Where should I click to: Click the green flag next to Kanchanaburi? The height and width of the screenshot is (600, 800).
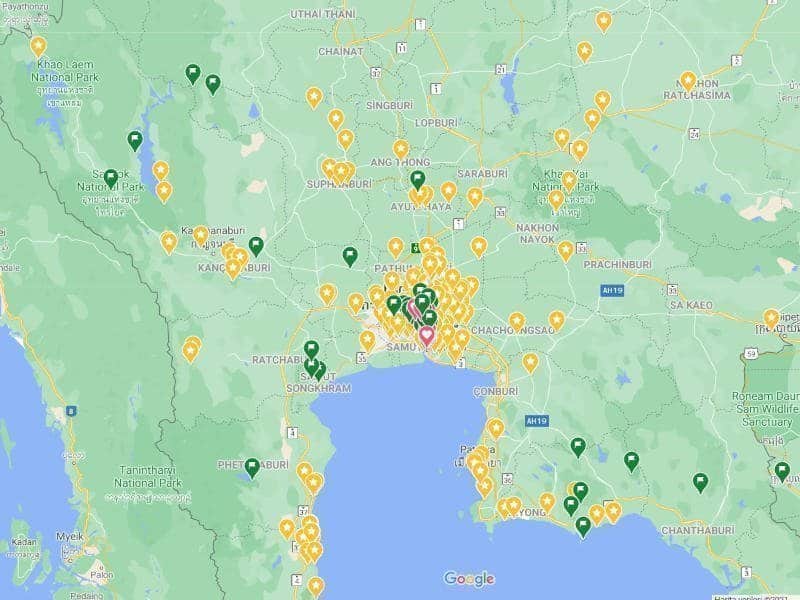coord(256,246)
